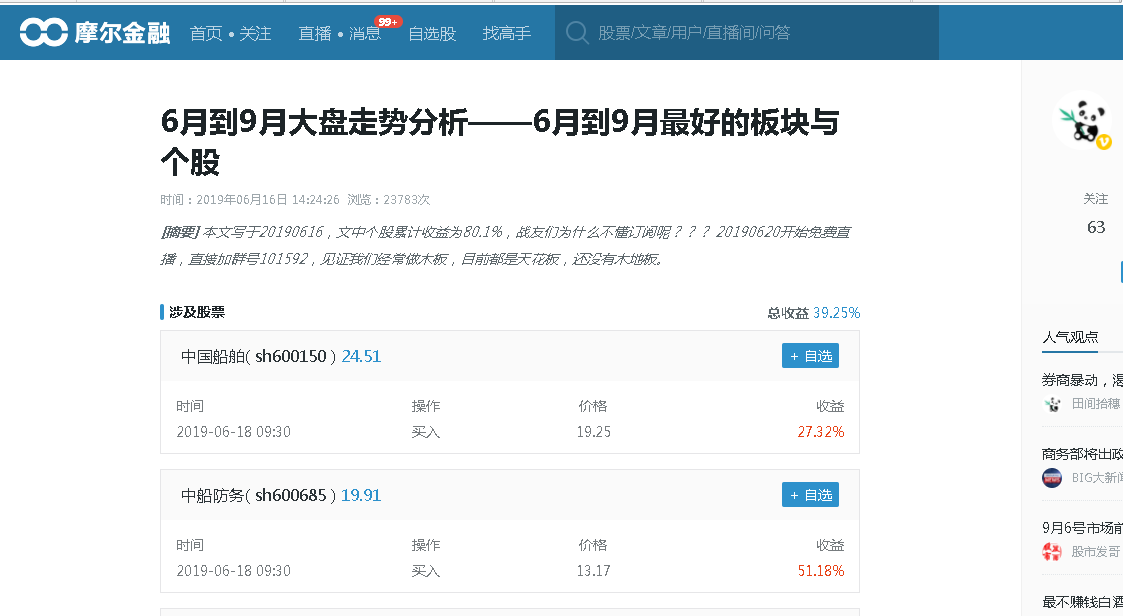Open 找高手 navigation item
The image size is (1123, 616).
pos(507,34)
